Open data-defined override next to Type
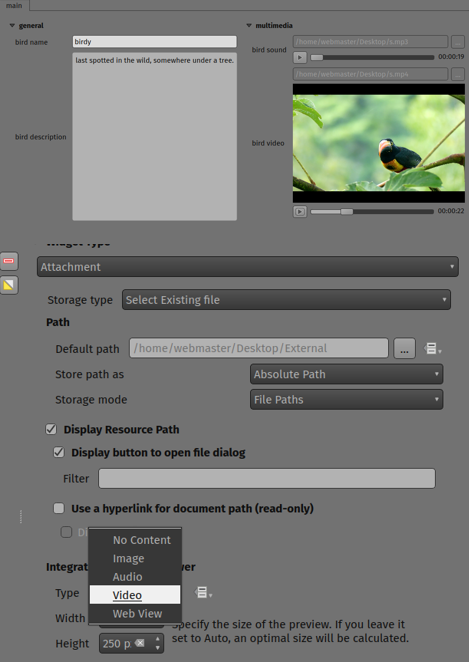469x662 pixels. pos(203,593)
